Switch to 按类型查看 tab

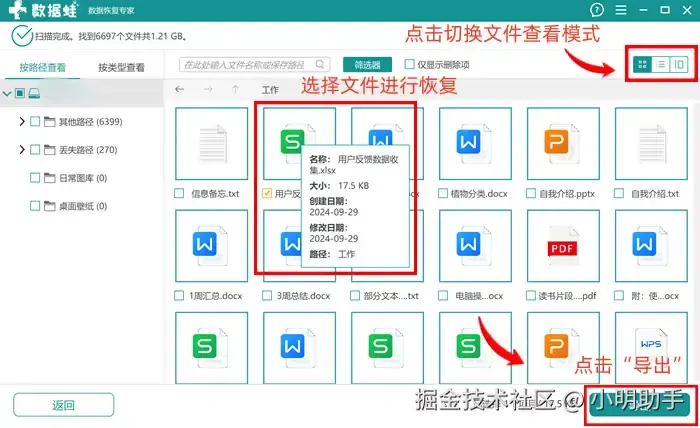coord(121,67)
